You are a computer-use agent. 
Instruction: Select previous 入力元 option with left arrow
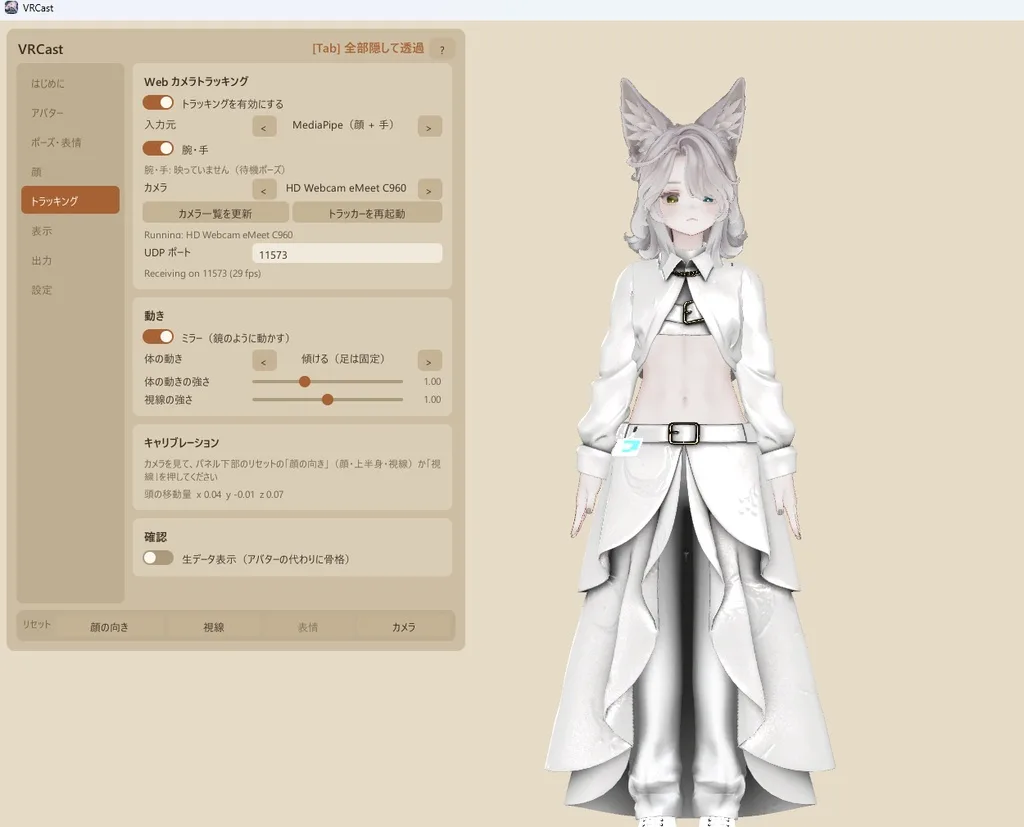(x=264, y=127)
